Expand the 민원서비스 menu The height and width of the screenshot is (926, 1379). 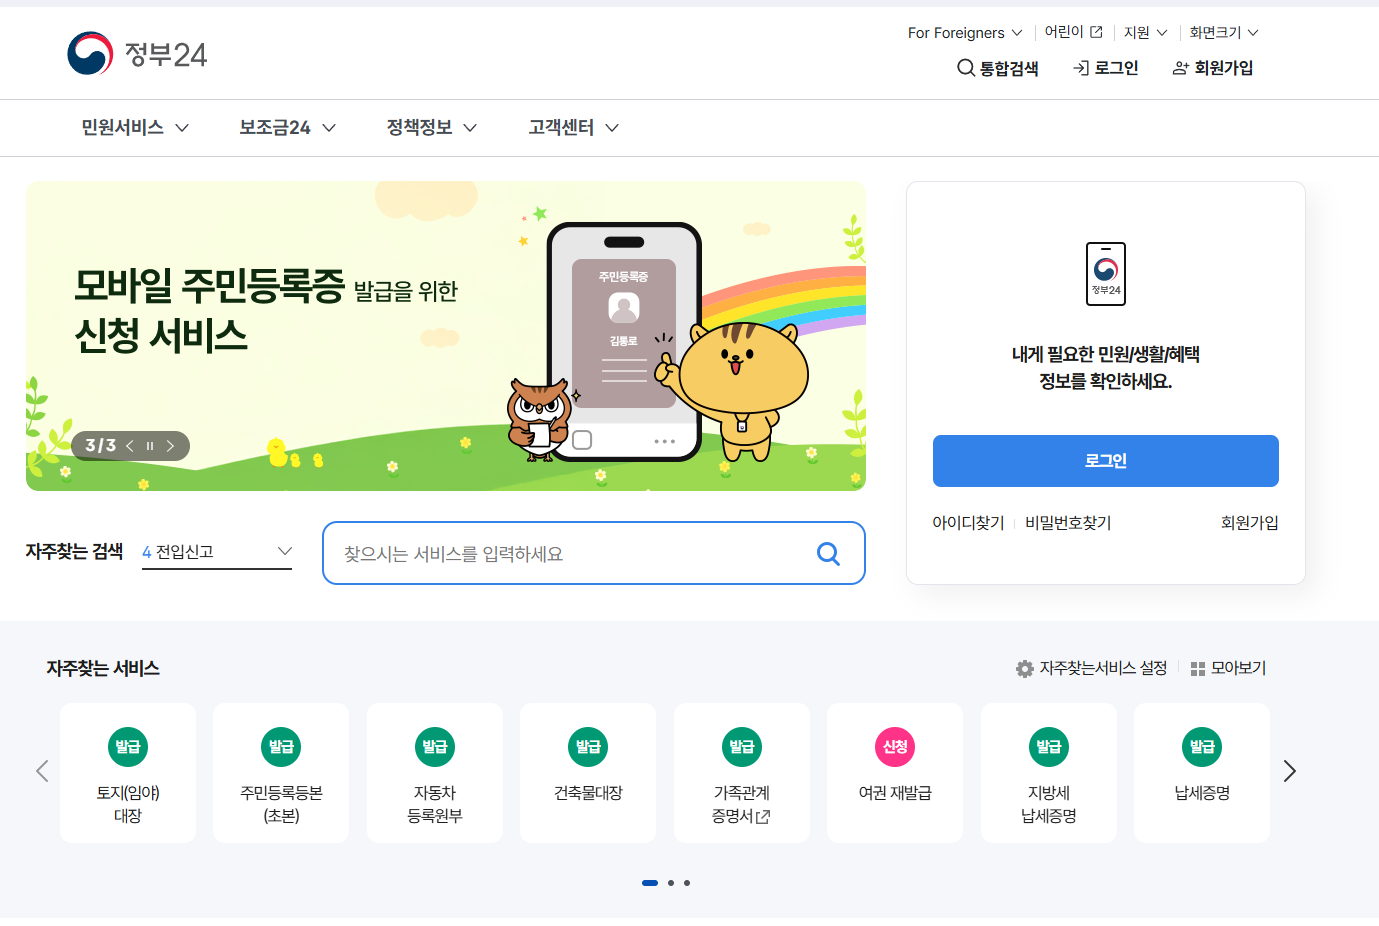135,128
